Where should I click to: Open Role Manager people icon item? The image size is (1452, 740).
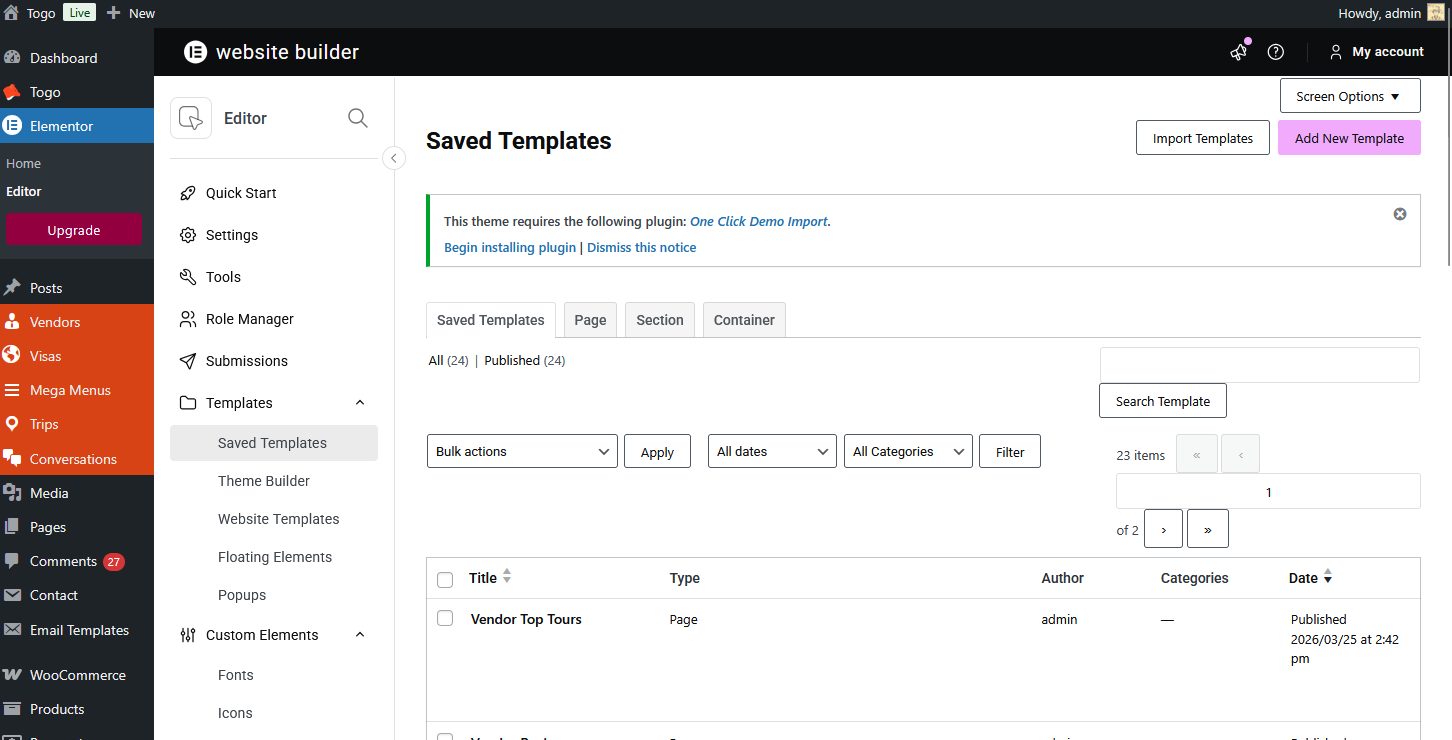click(x=188, y=319)
